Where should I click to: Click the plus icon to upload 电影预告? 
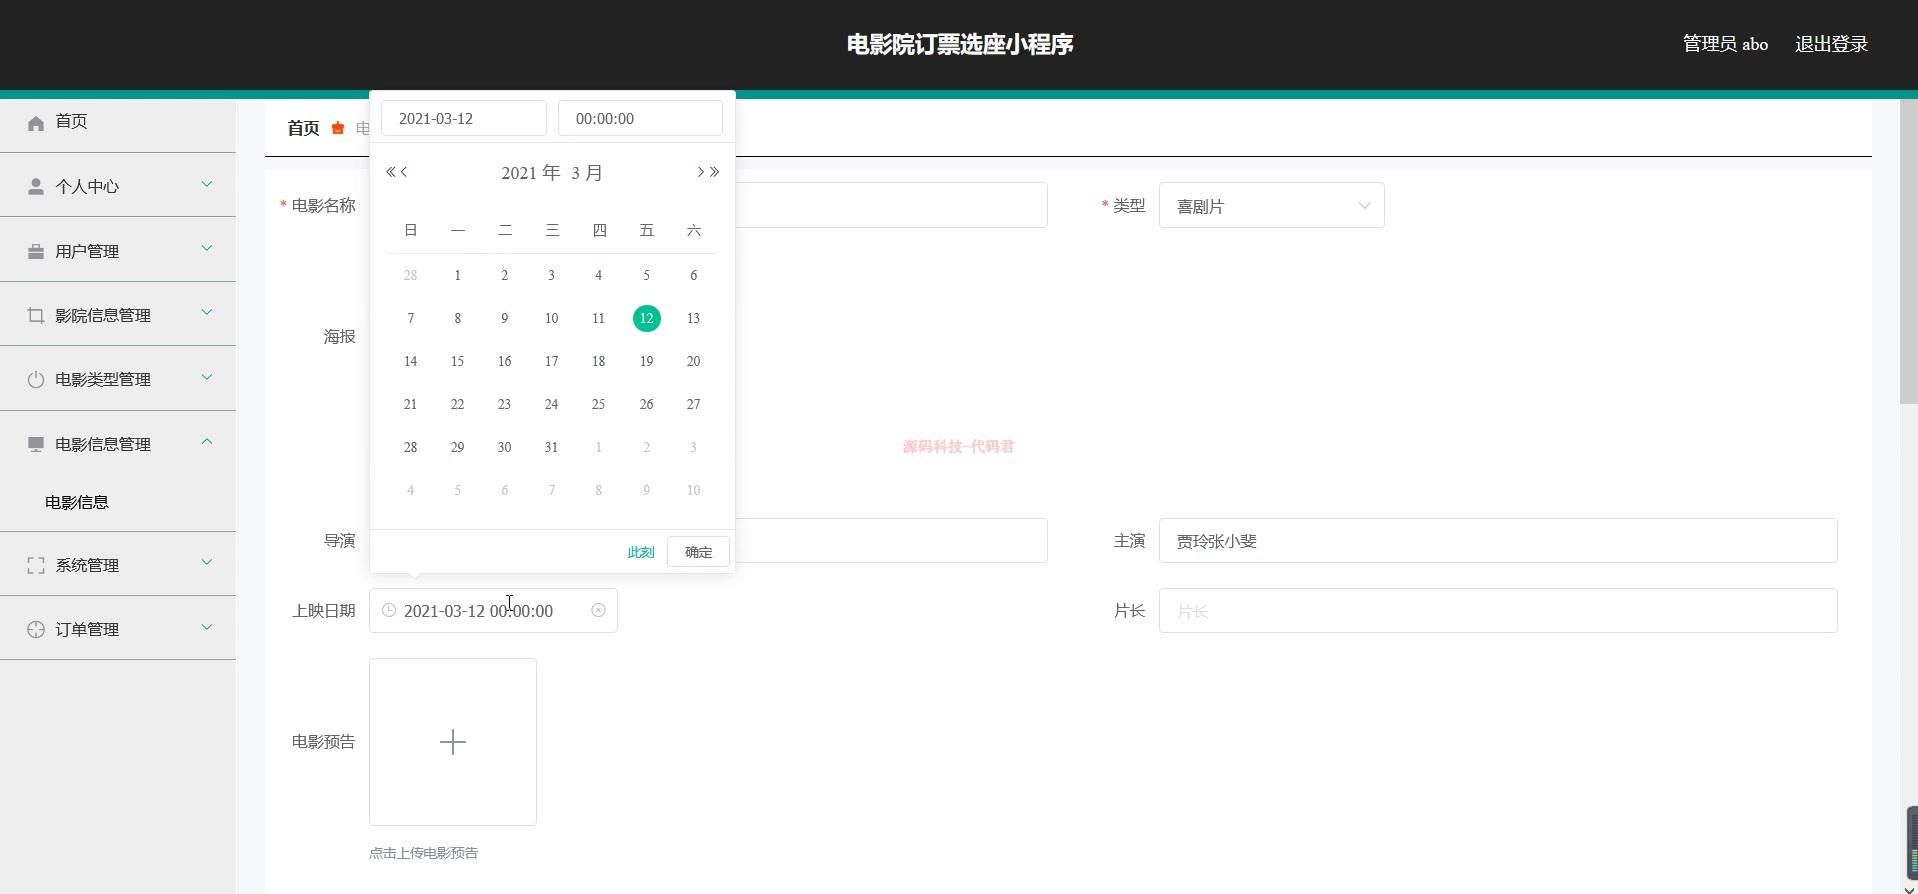pos(453,742)
